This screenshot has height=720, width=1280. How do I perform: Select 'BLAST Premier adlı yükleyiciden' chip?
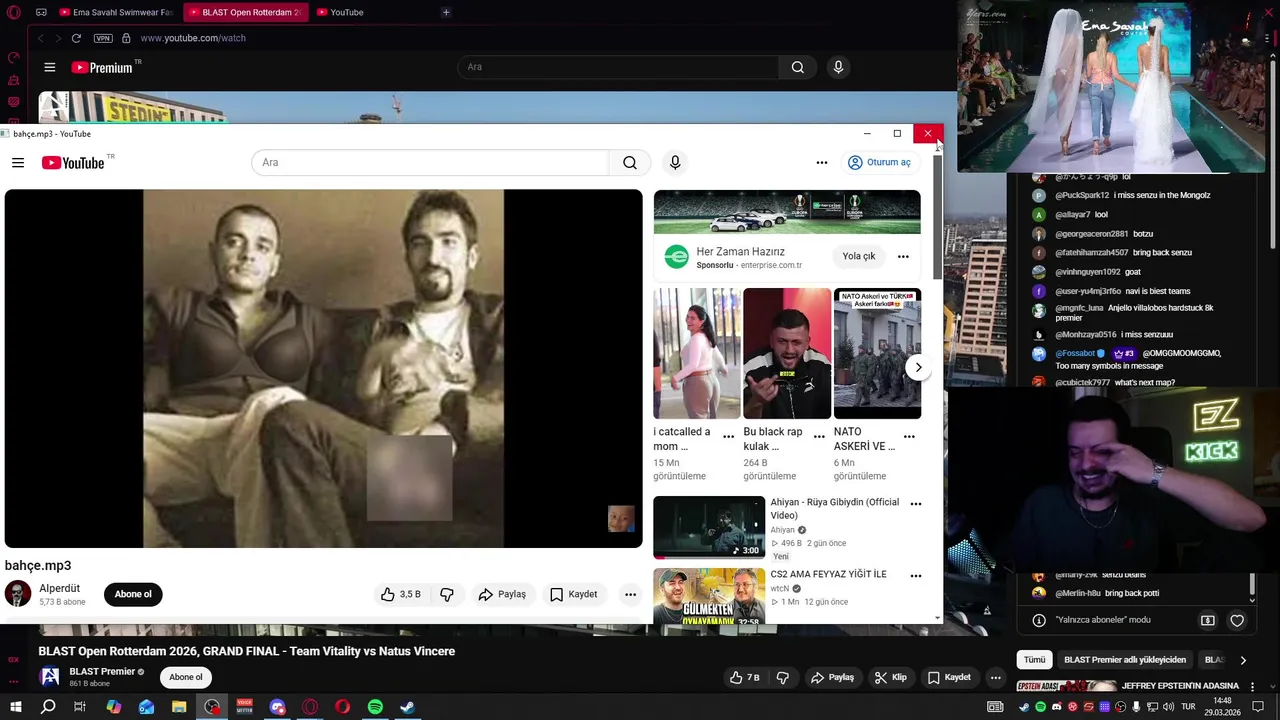coord(1125,660)
